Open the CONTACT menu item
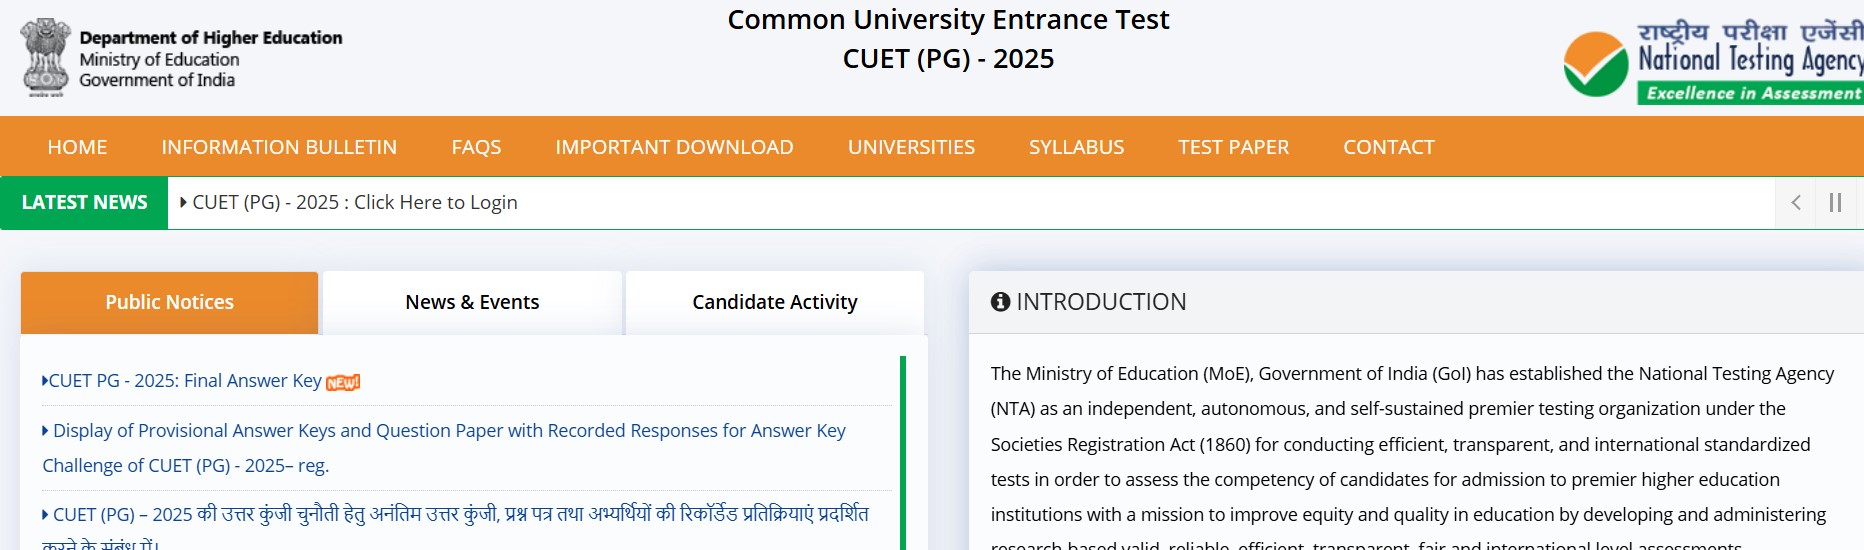1864x550 pixels. [1388, 147]
